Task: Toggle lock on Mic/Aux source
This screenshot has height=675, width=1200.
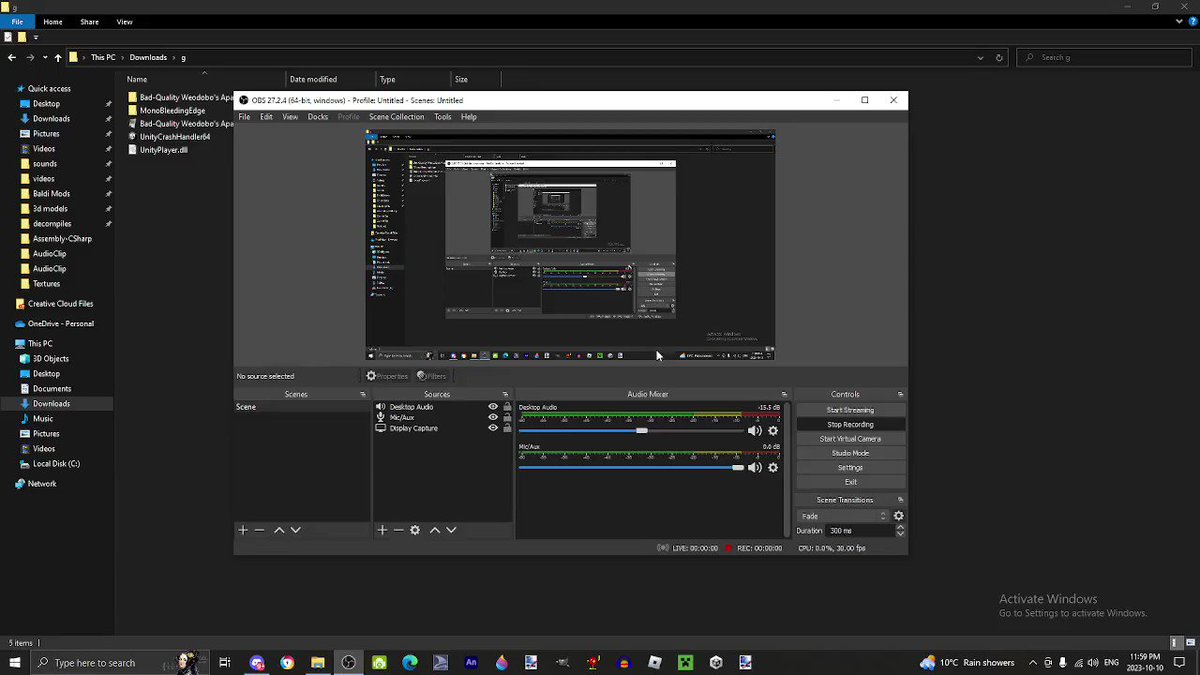Action: point(507,417)
